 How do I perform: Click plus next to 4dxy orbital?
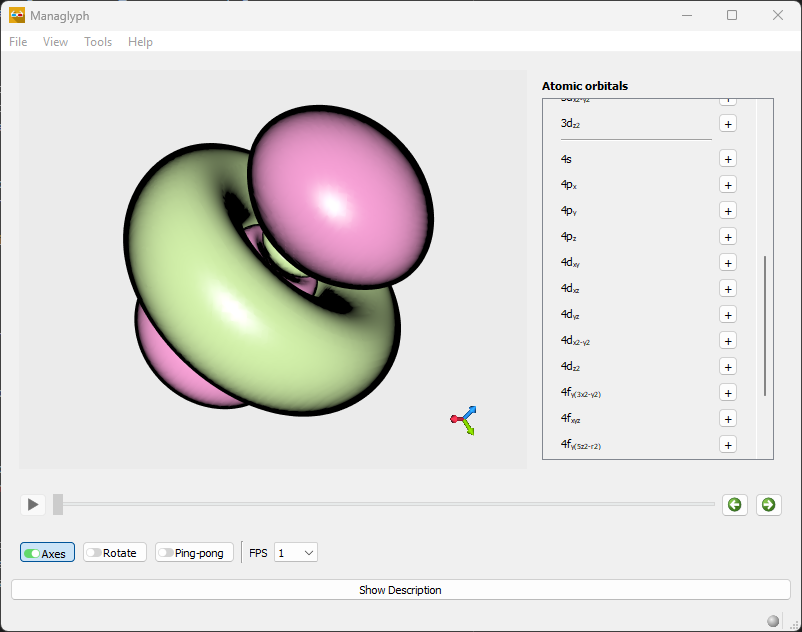click(728, 263)
